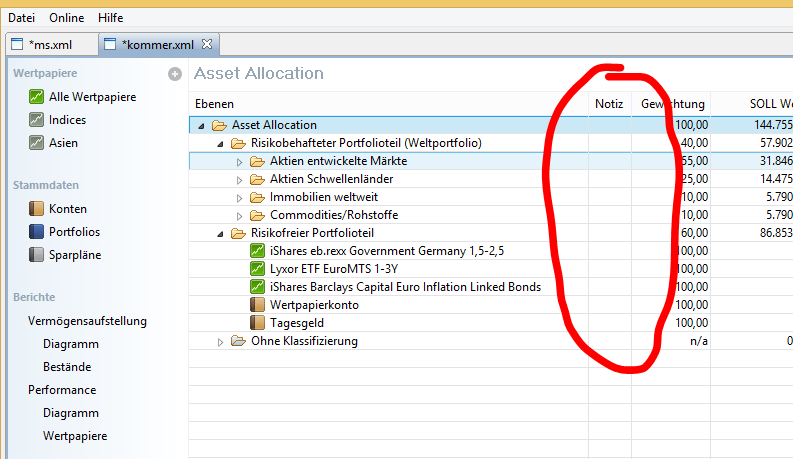The width and height of the screenshot is (793, 459).
Task: Select the Asien watchlist icon
Action: pos(36,143)
